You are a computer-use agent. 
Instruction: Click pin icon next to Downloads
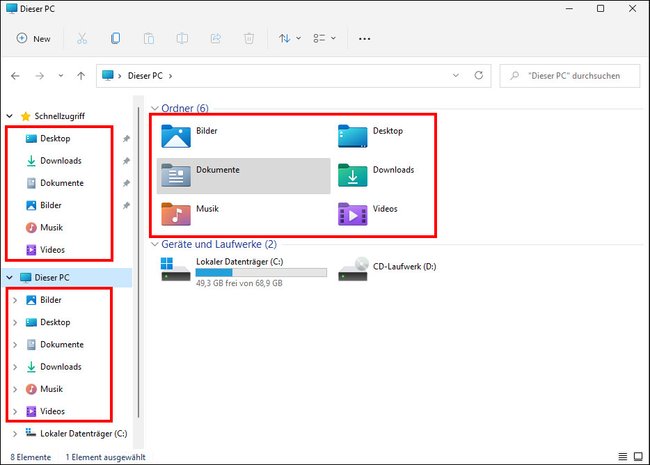pos(126,161)
